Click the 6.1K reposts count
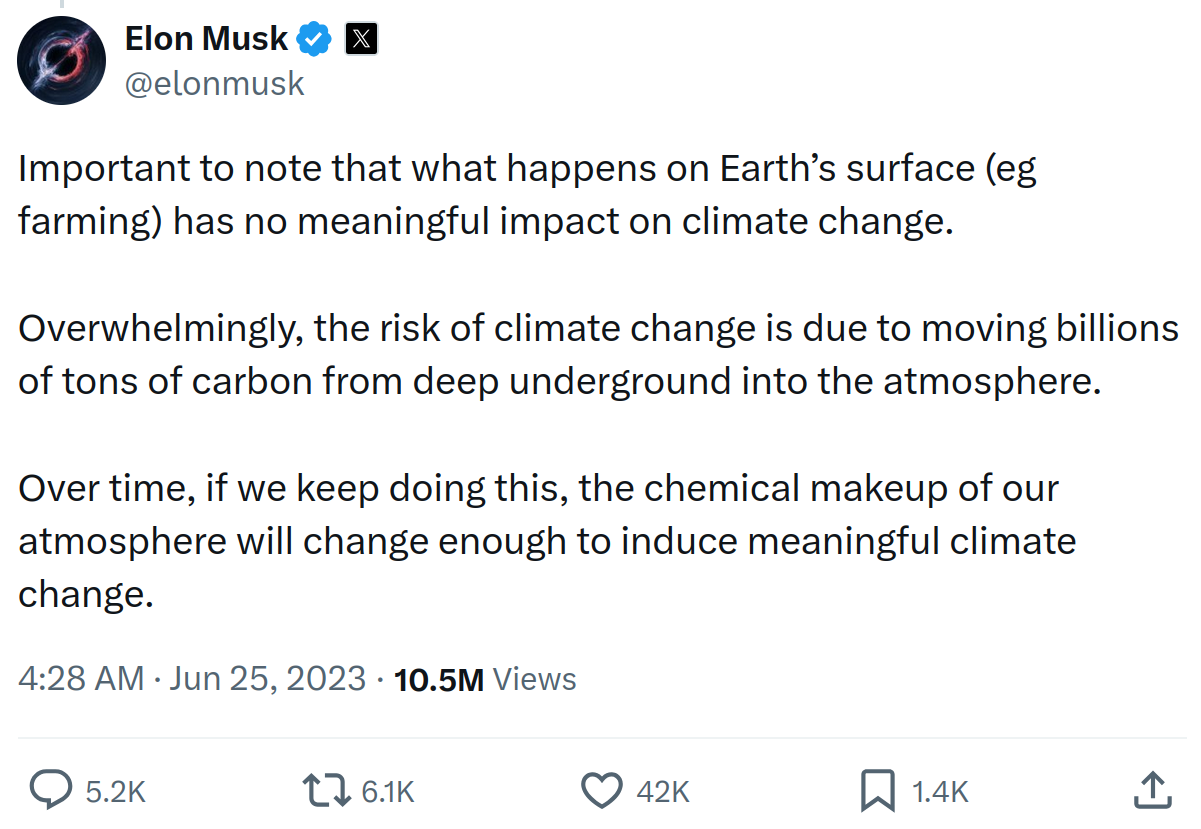The image size is (1201, 829). [x=388, y=792]
